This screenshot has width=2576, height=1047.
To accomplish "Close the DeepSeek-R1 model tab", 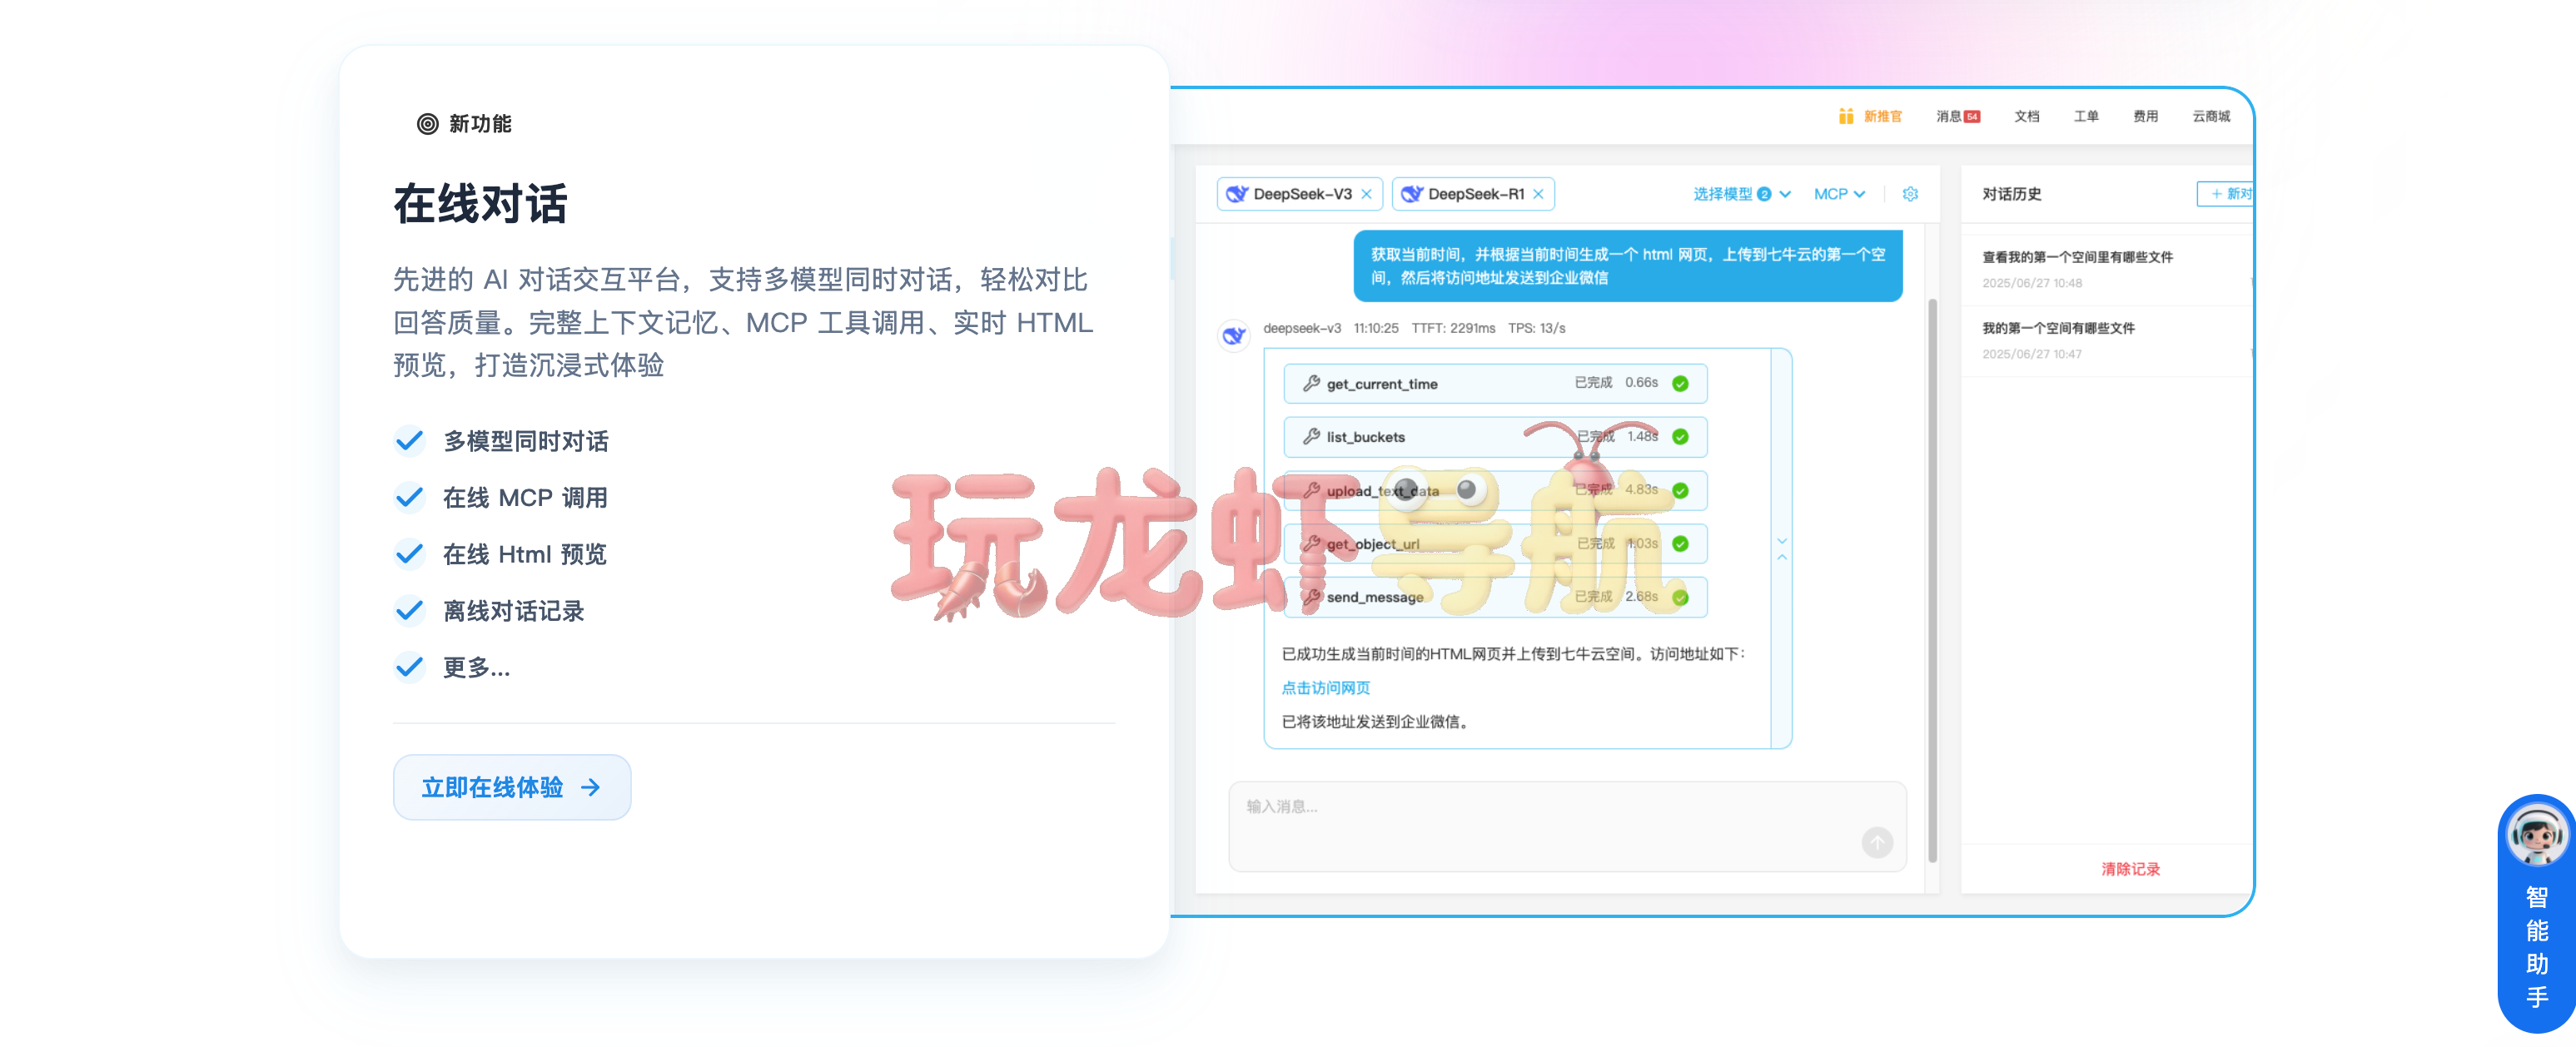I will point(1538,194).
